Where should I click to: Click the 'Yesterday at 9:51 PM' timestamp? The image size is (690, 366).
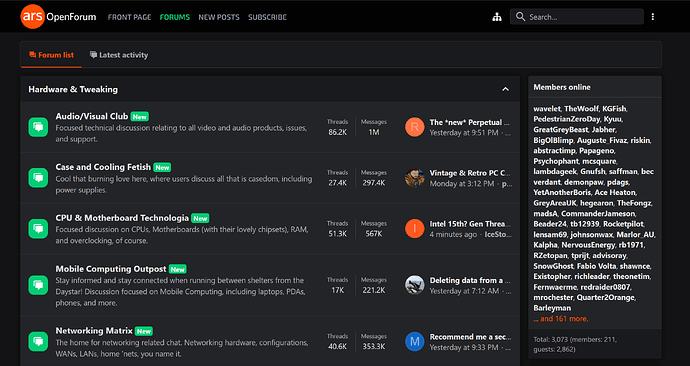[x=464, y=133]
